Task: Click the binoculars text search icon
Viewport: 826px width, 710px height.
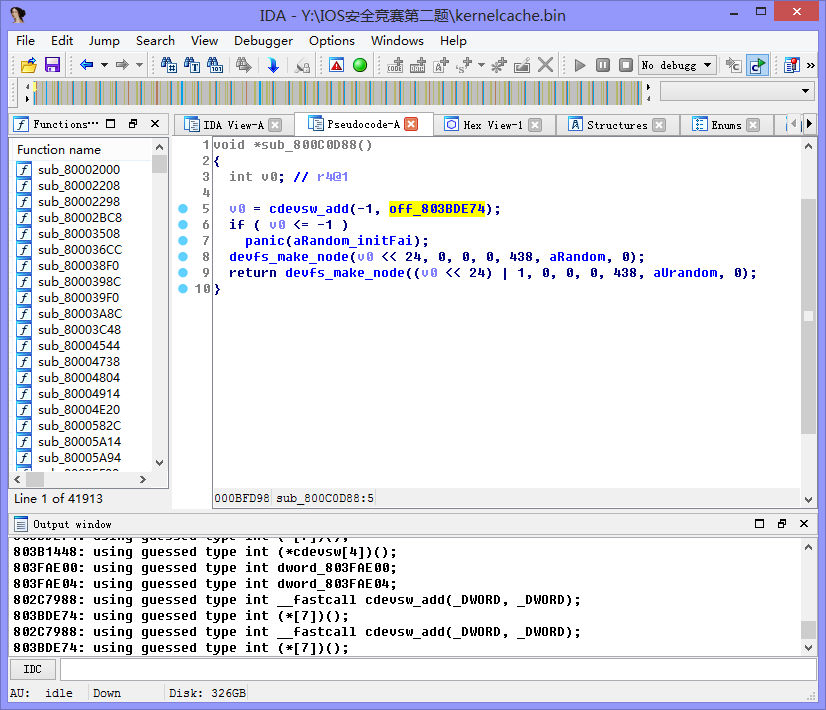Action: click(192, 65)
